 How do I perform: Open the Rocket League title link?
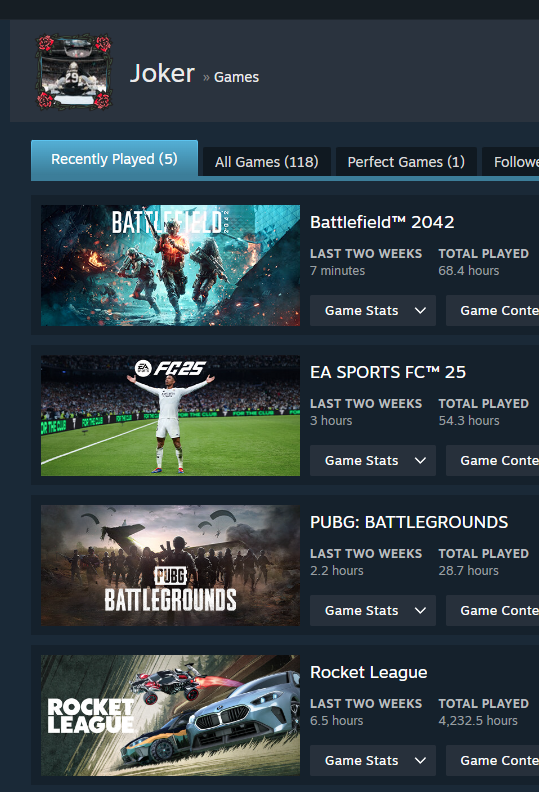tap(369, 672)
